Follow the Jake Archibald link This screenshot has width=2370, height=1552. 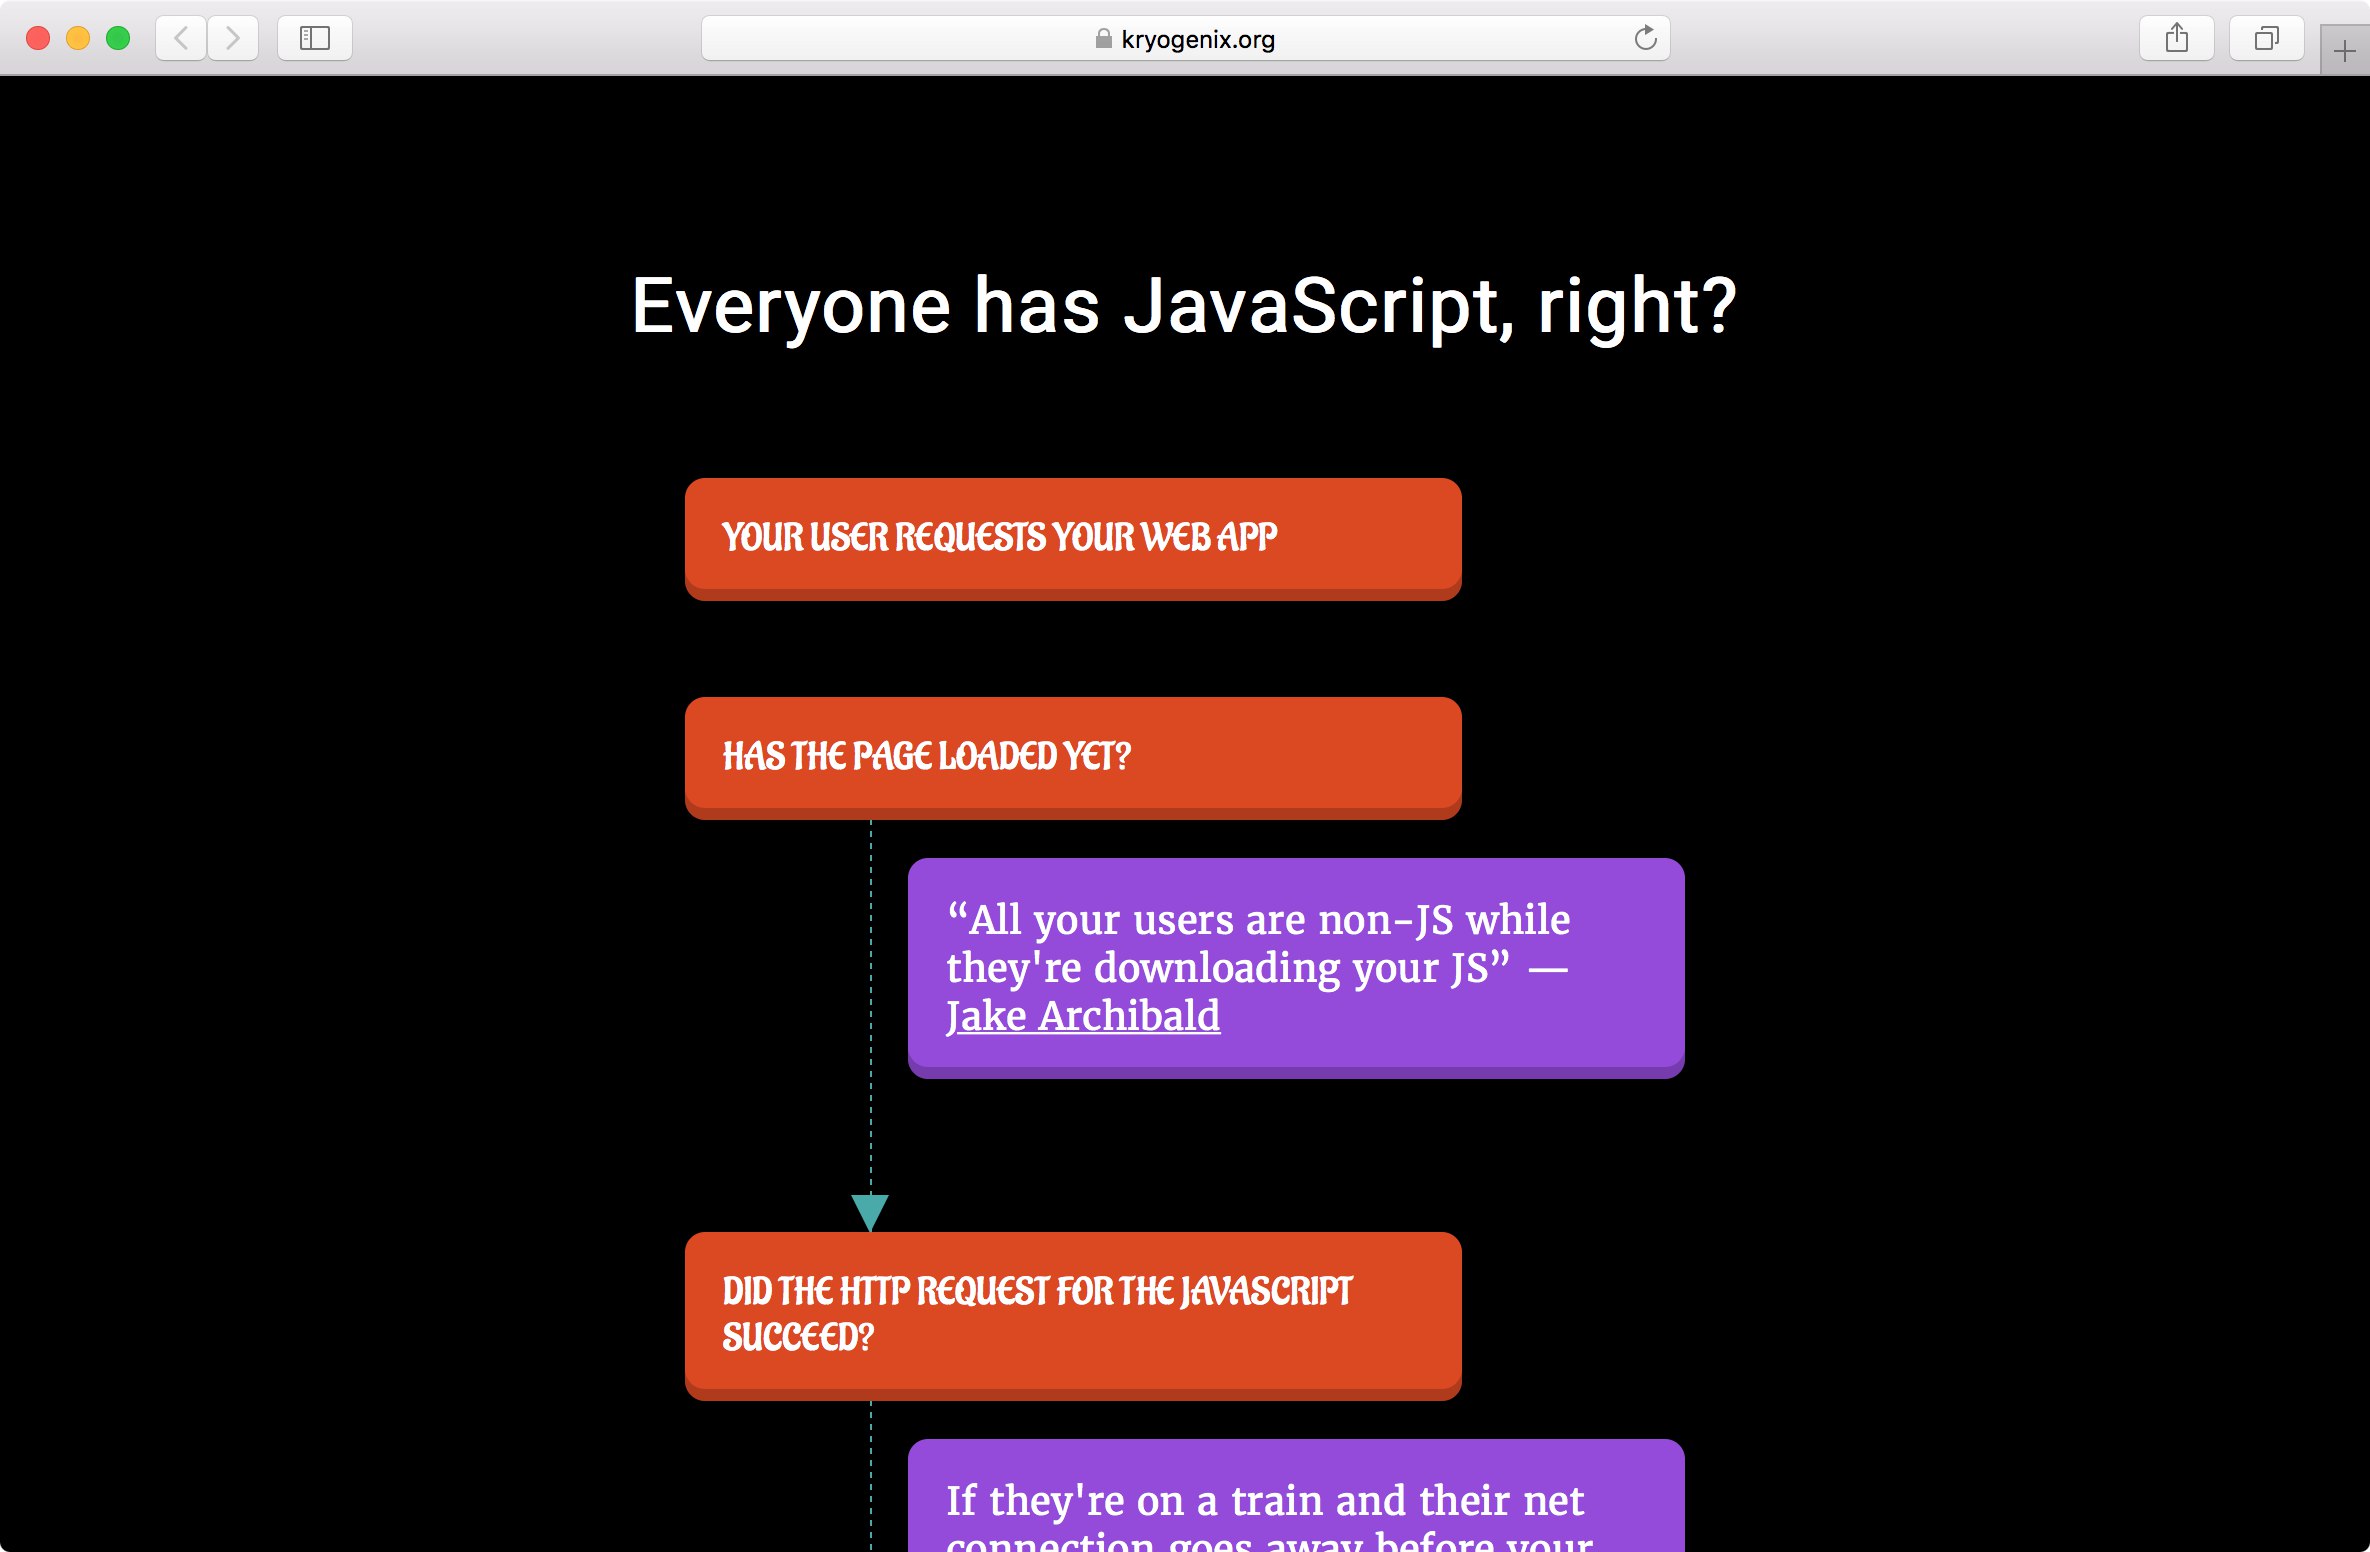pos(1083,1016)
